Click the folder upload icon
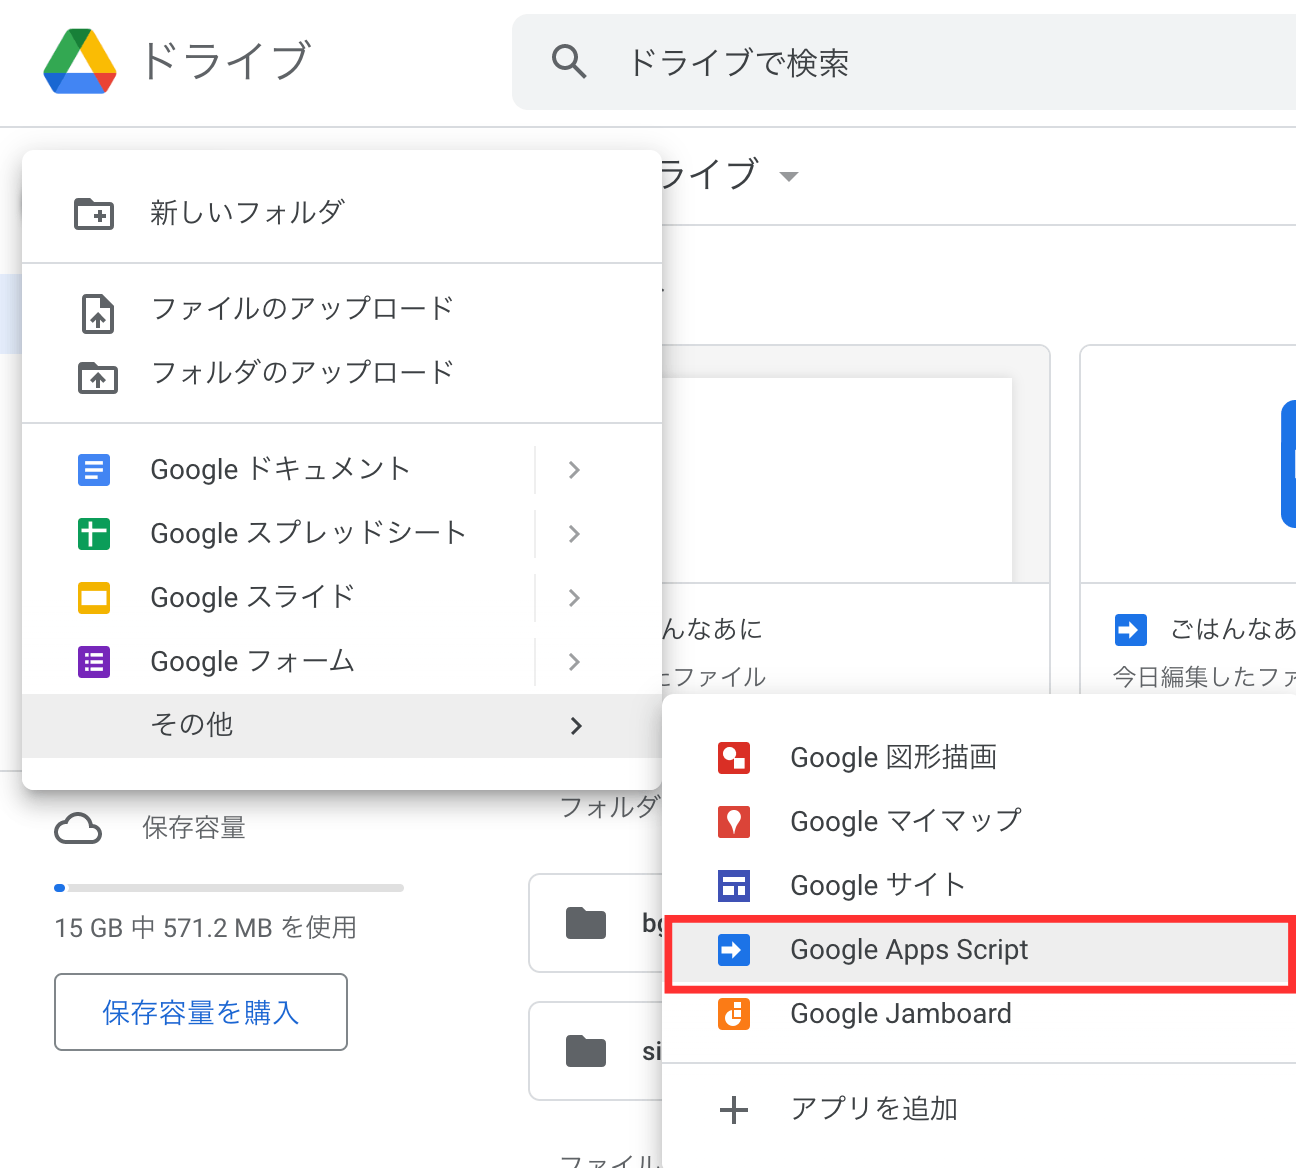1296x1168 pixels. [97, 377]
